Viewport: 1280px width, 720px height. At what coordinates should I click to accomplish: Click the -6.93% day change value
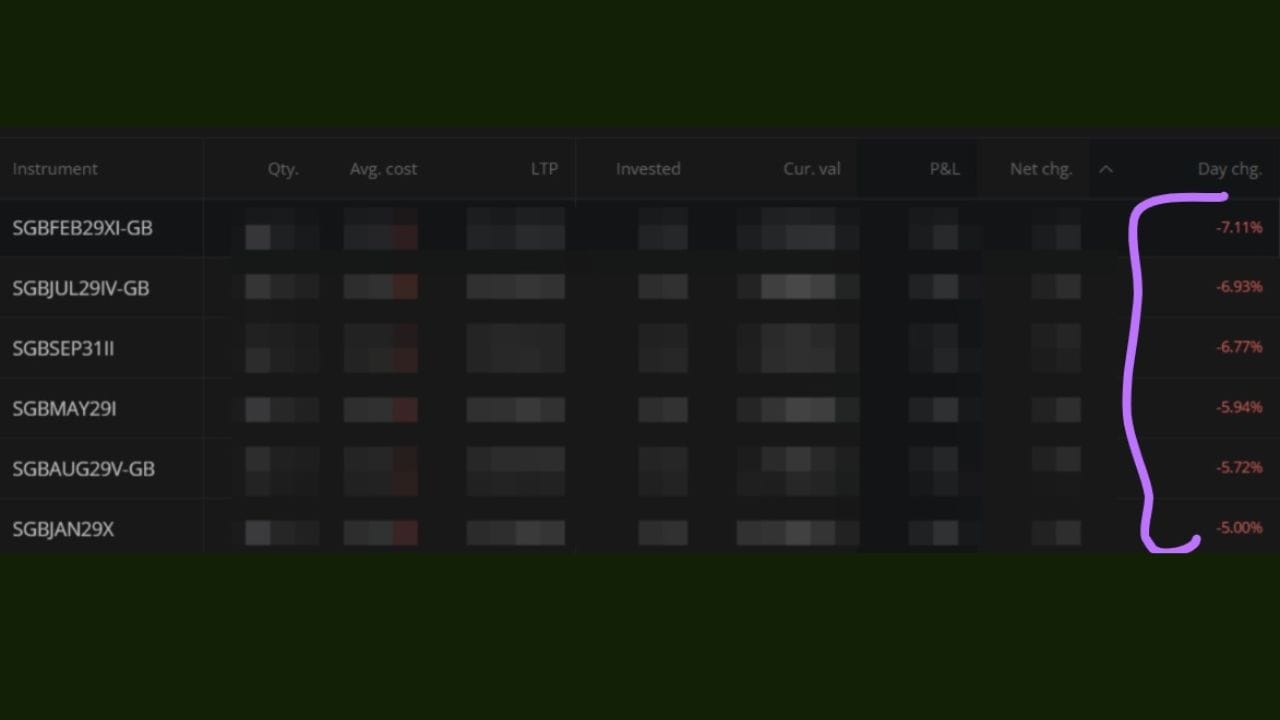click(x=1238, y=287)
